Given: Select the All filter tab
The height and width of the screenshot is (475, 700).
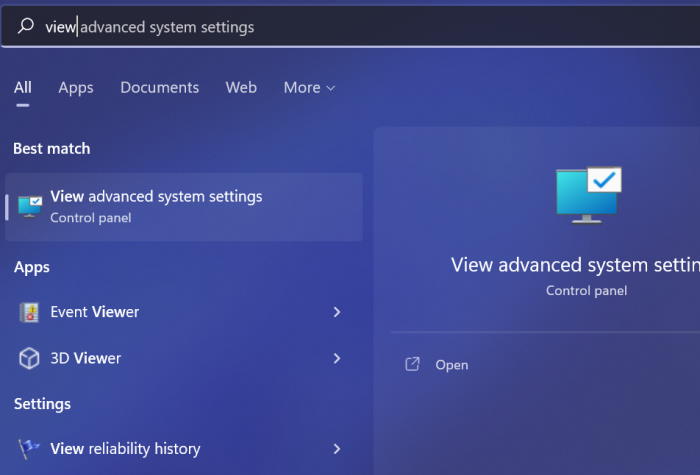Looking at the screenshot, I should click(23, 88).
